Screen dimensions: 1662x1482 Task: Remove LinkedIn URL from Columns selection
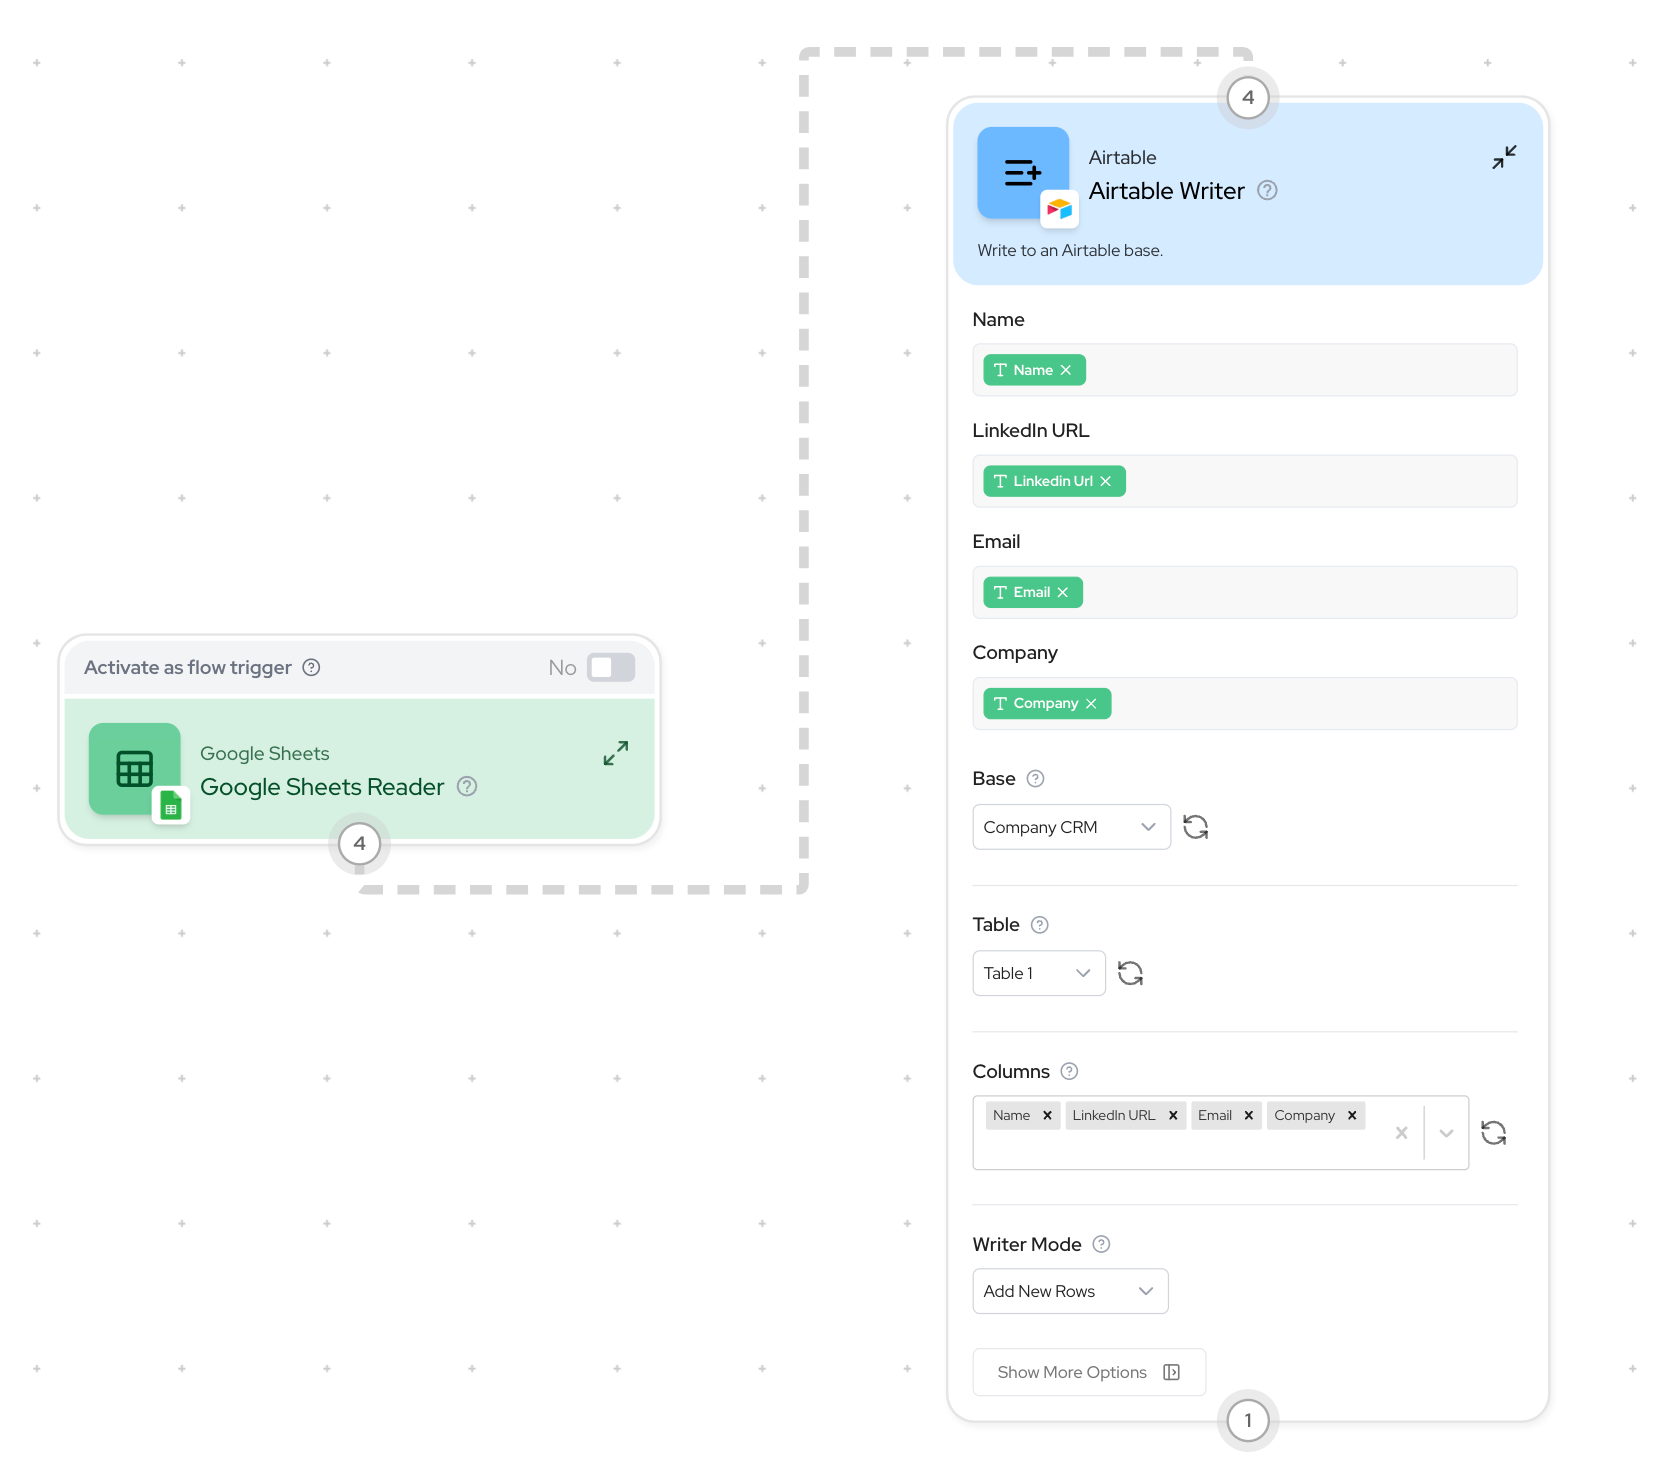(x=1173, y=1115)
